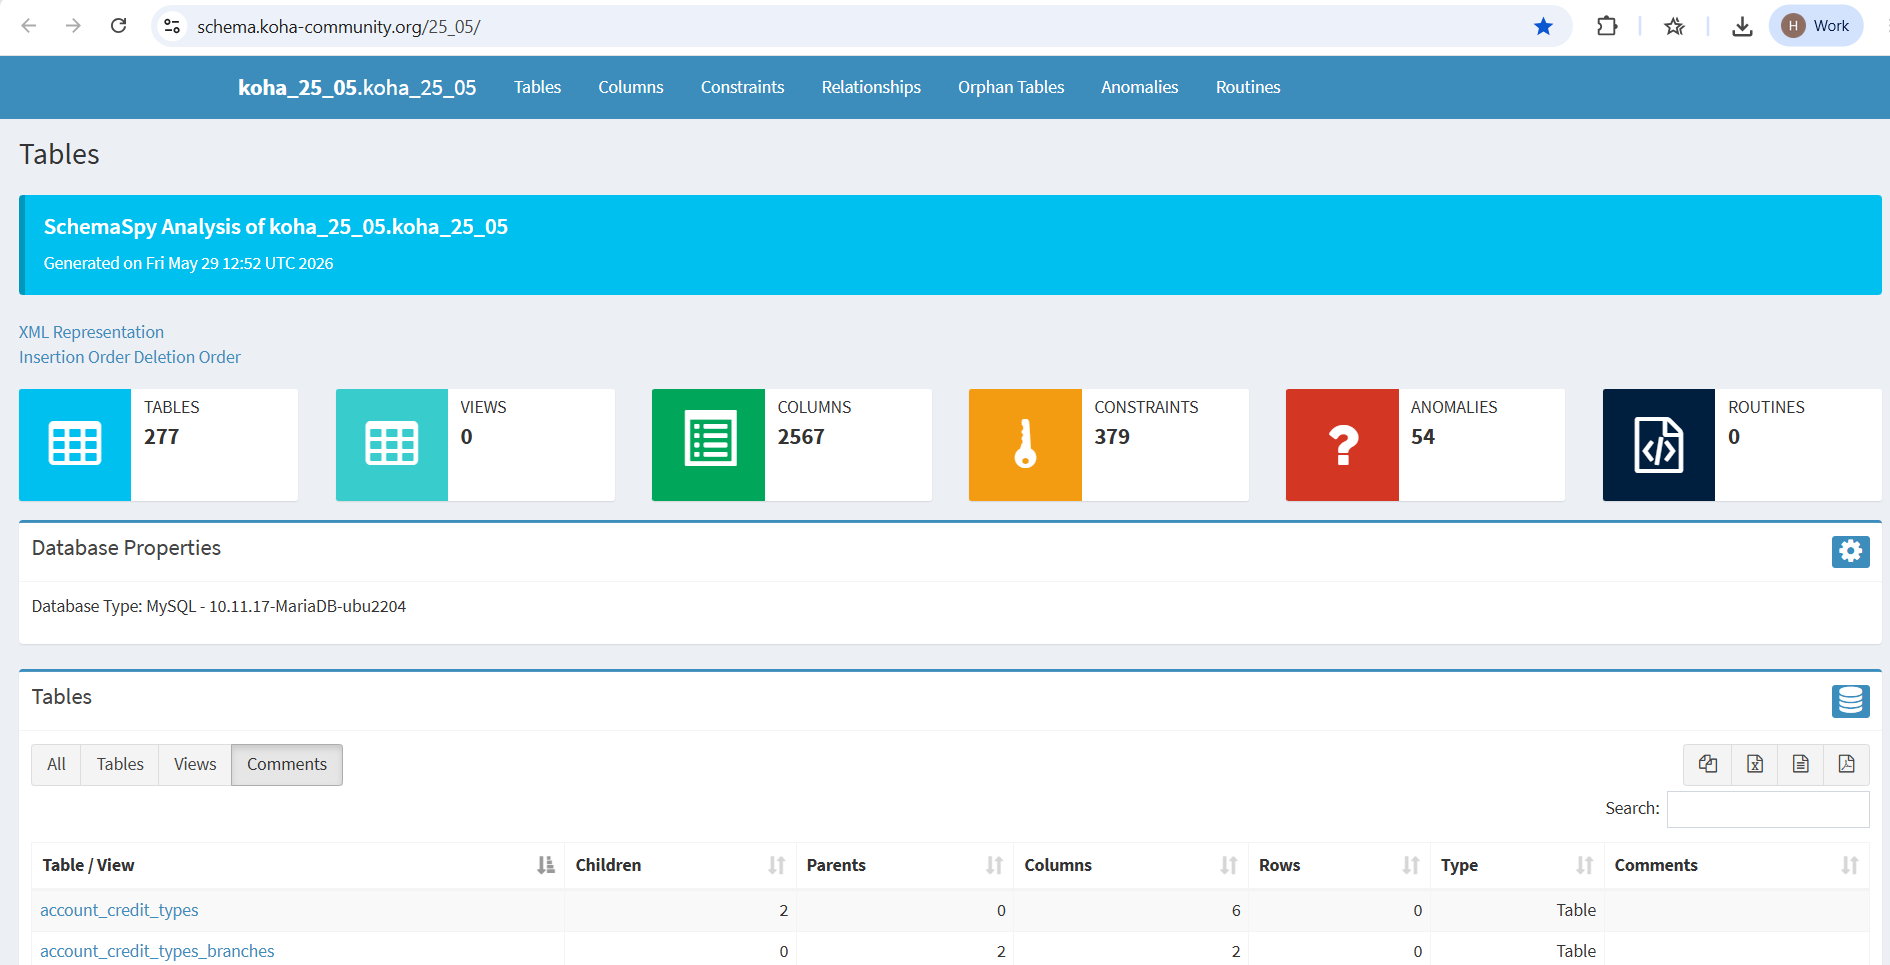View the Anomalies page
Image resolution: width=1890 pixels, height=965 pixels.
[x=1140, y=88]
